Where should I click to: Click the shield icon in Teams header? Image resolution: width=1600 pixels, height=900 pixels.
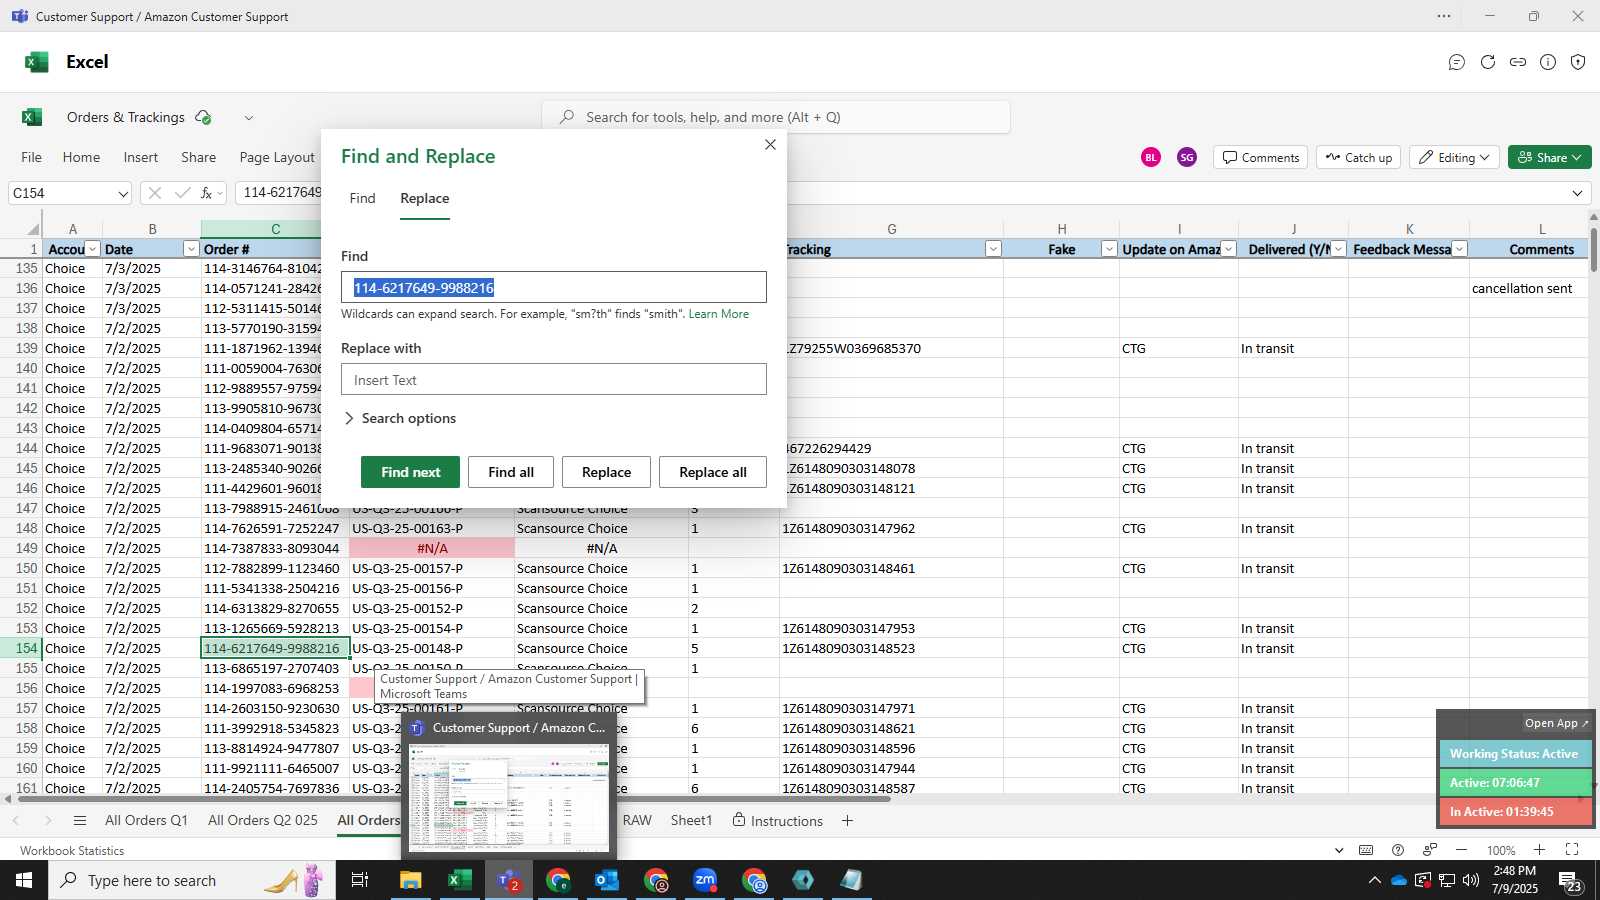pyautogui.click(x=1578, y=62)
